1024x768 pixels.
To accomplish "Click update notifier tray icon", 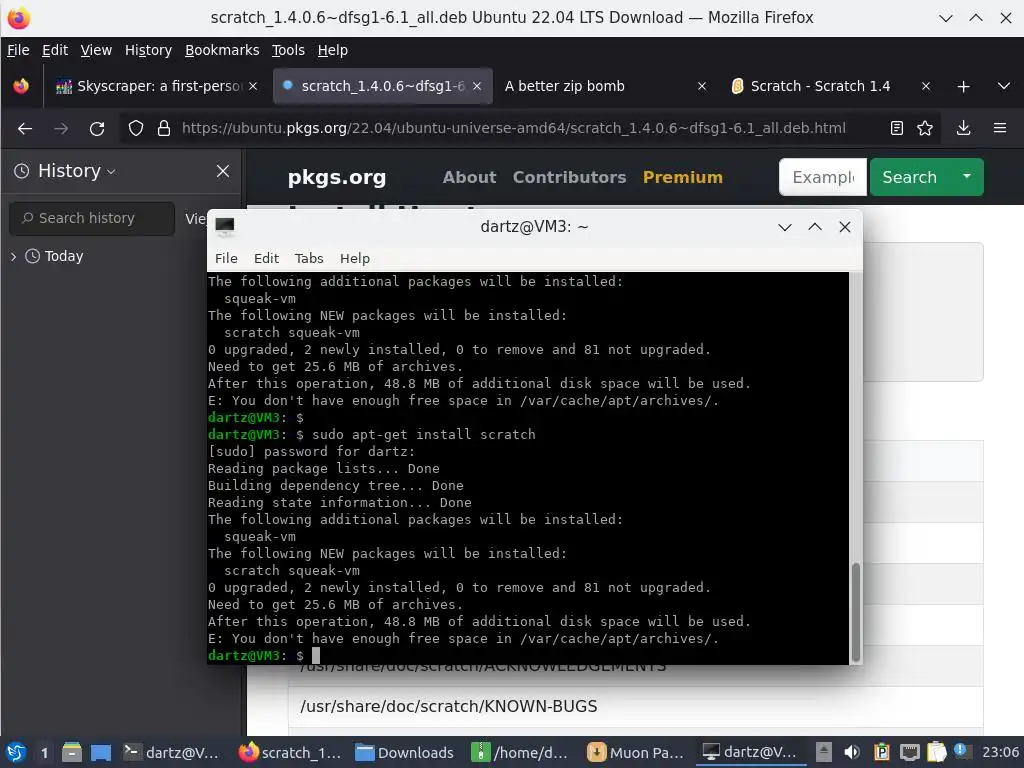I will pyautogui.click(x=960, y=750).
